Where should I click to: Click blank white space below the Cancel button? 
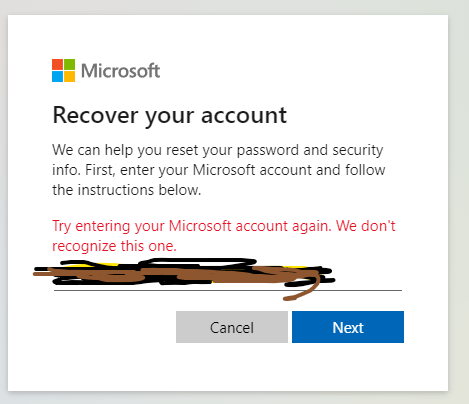tap(232, 365)
